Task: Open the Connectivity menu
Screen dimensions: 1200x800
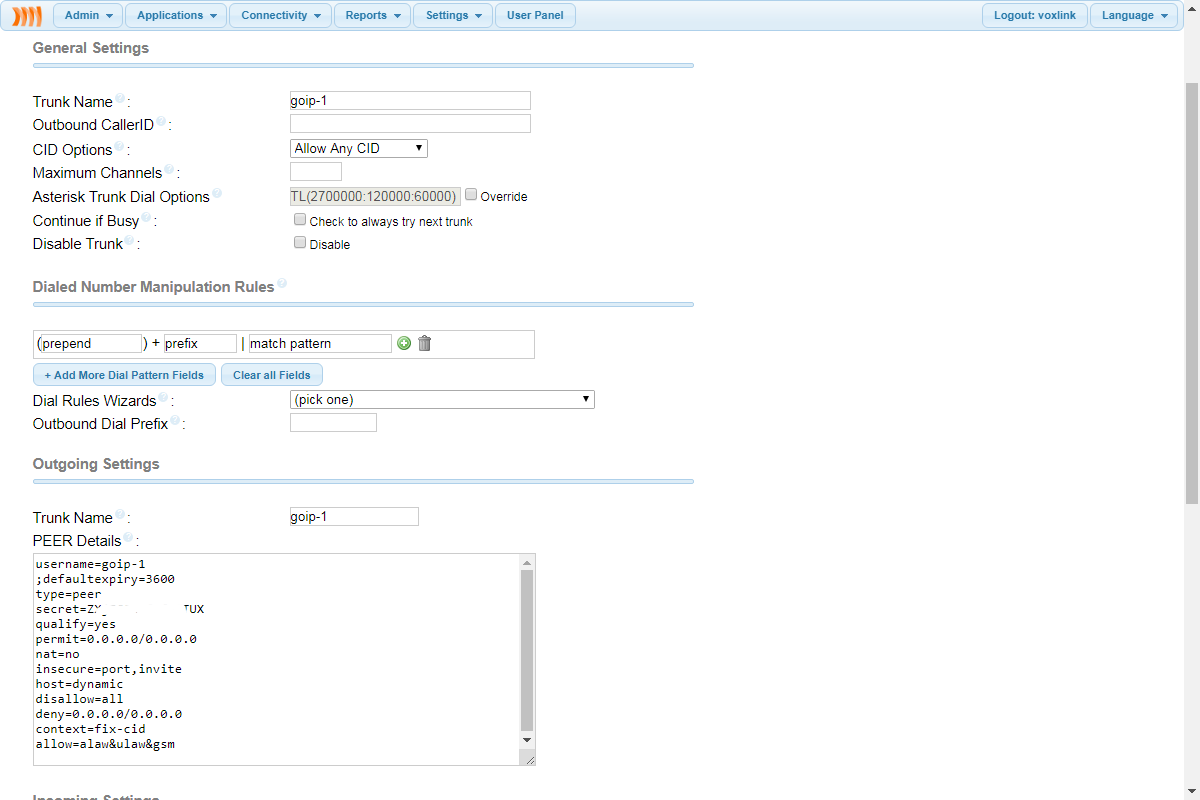Action: (x=280, y=15)
